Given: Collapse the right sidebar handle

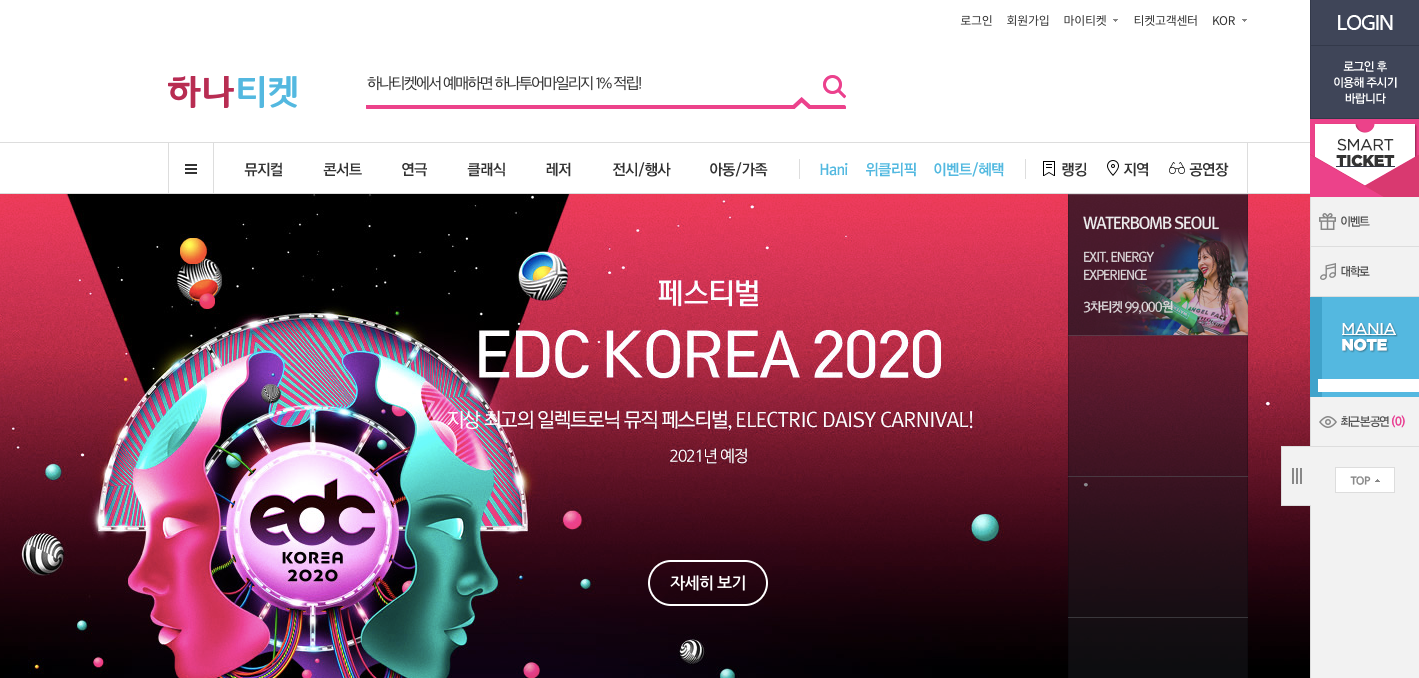Looking at the screenshot, I should click(1296, 476).
